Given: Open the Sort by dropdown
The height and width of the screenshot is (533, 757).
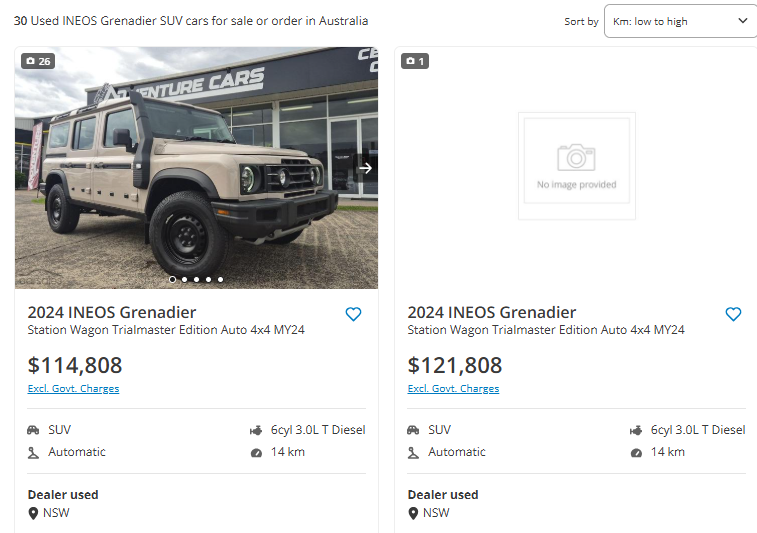Looking at the screenshot, I should coord(680,21).
